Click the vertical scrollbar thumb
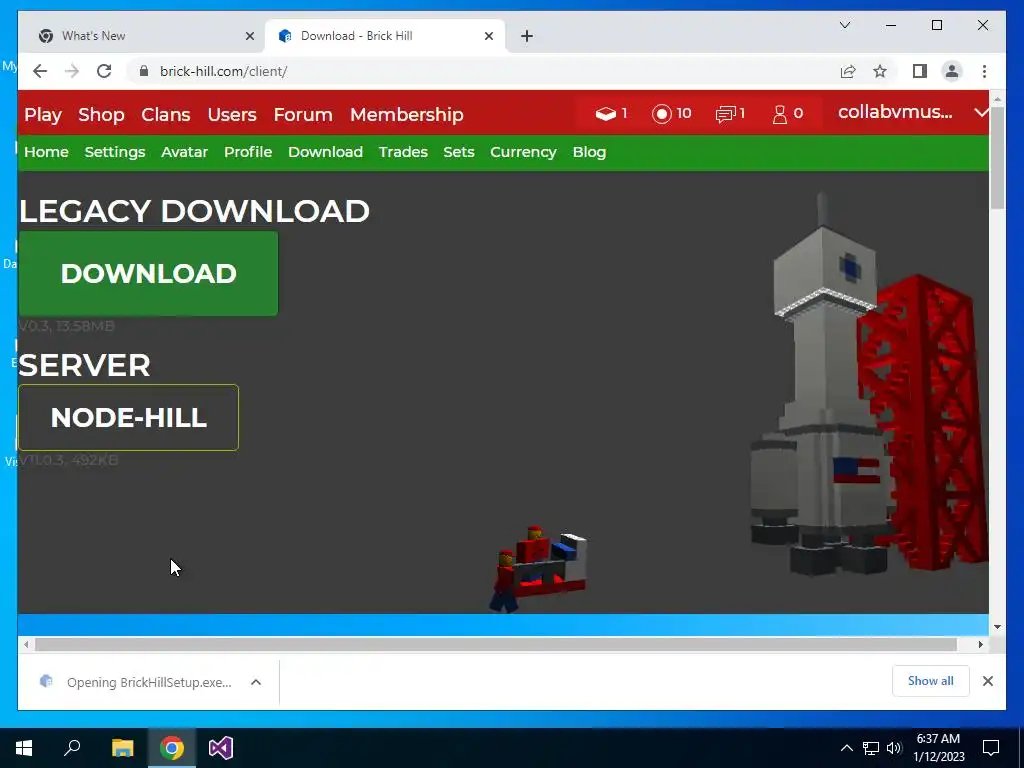 pyautogui.click(x=997, y=157)
